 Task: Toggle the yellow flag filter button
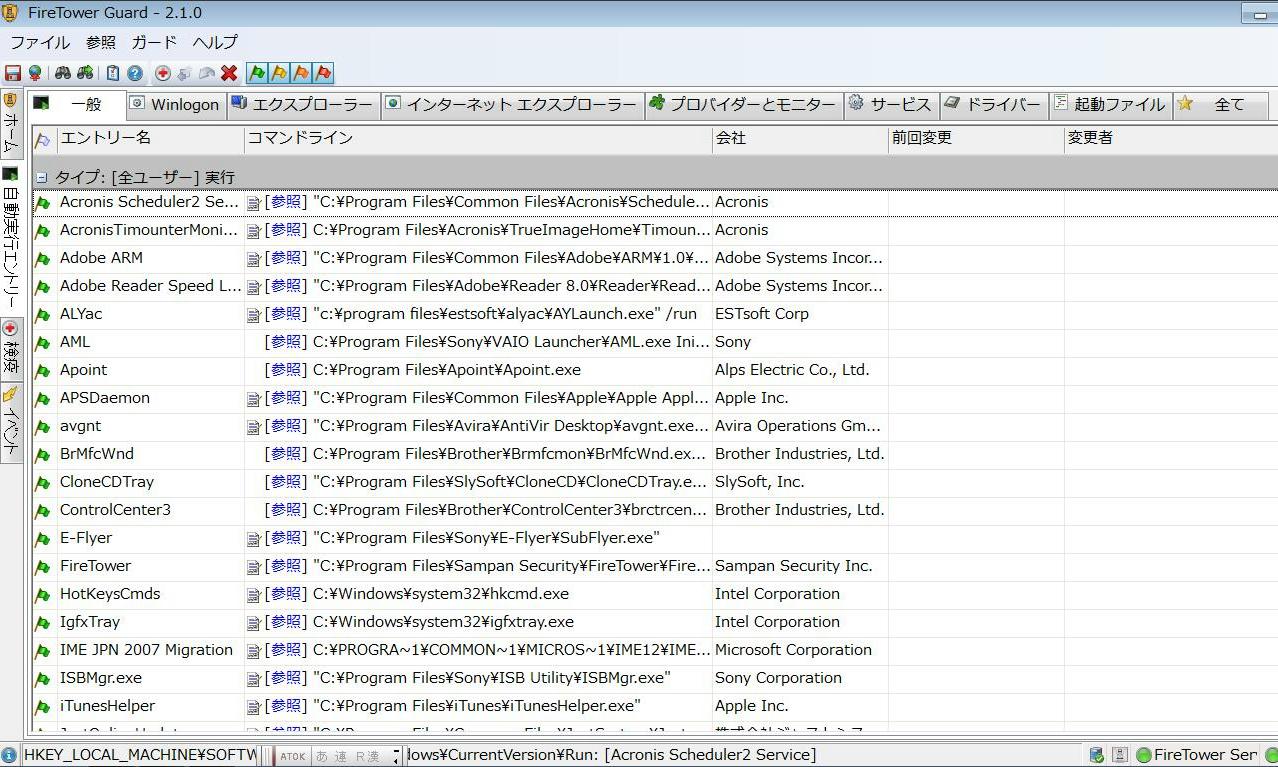click(x=279, y=73)
